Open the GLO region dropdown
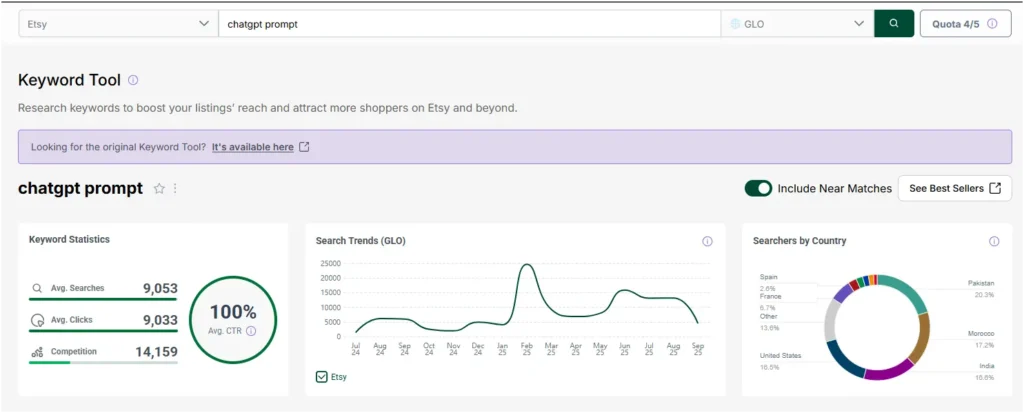 797,24
